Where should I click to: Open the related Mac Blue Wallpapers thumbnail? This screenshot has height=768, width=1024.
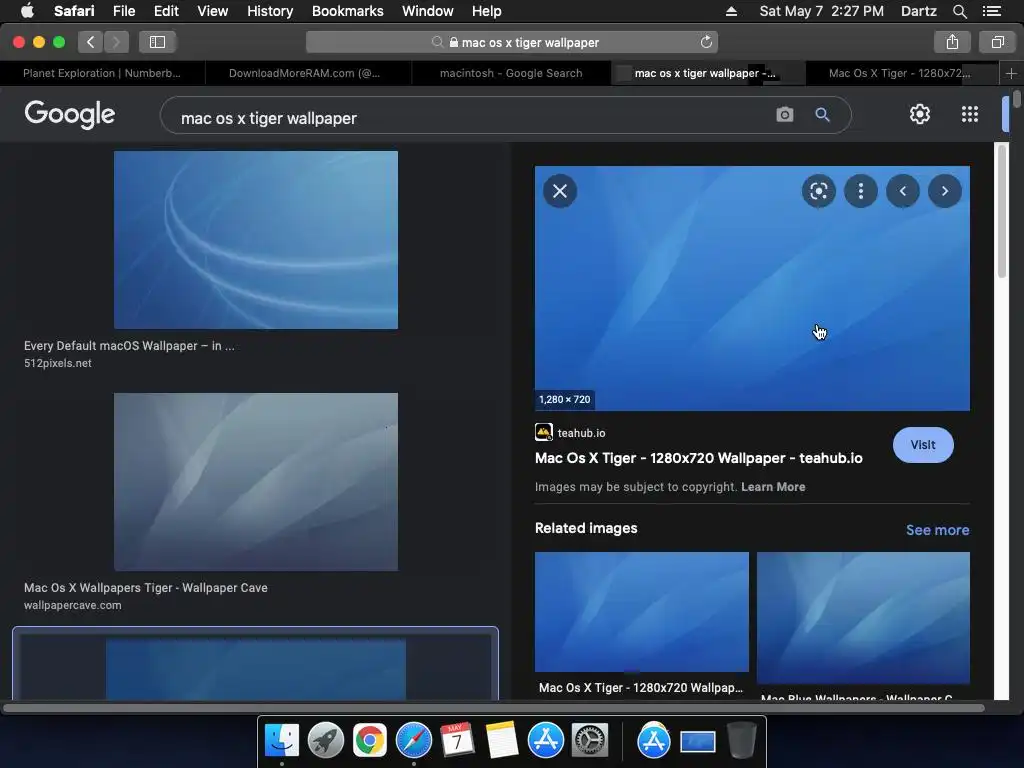[x=863, y=618]
